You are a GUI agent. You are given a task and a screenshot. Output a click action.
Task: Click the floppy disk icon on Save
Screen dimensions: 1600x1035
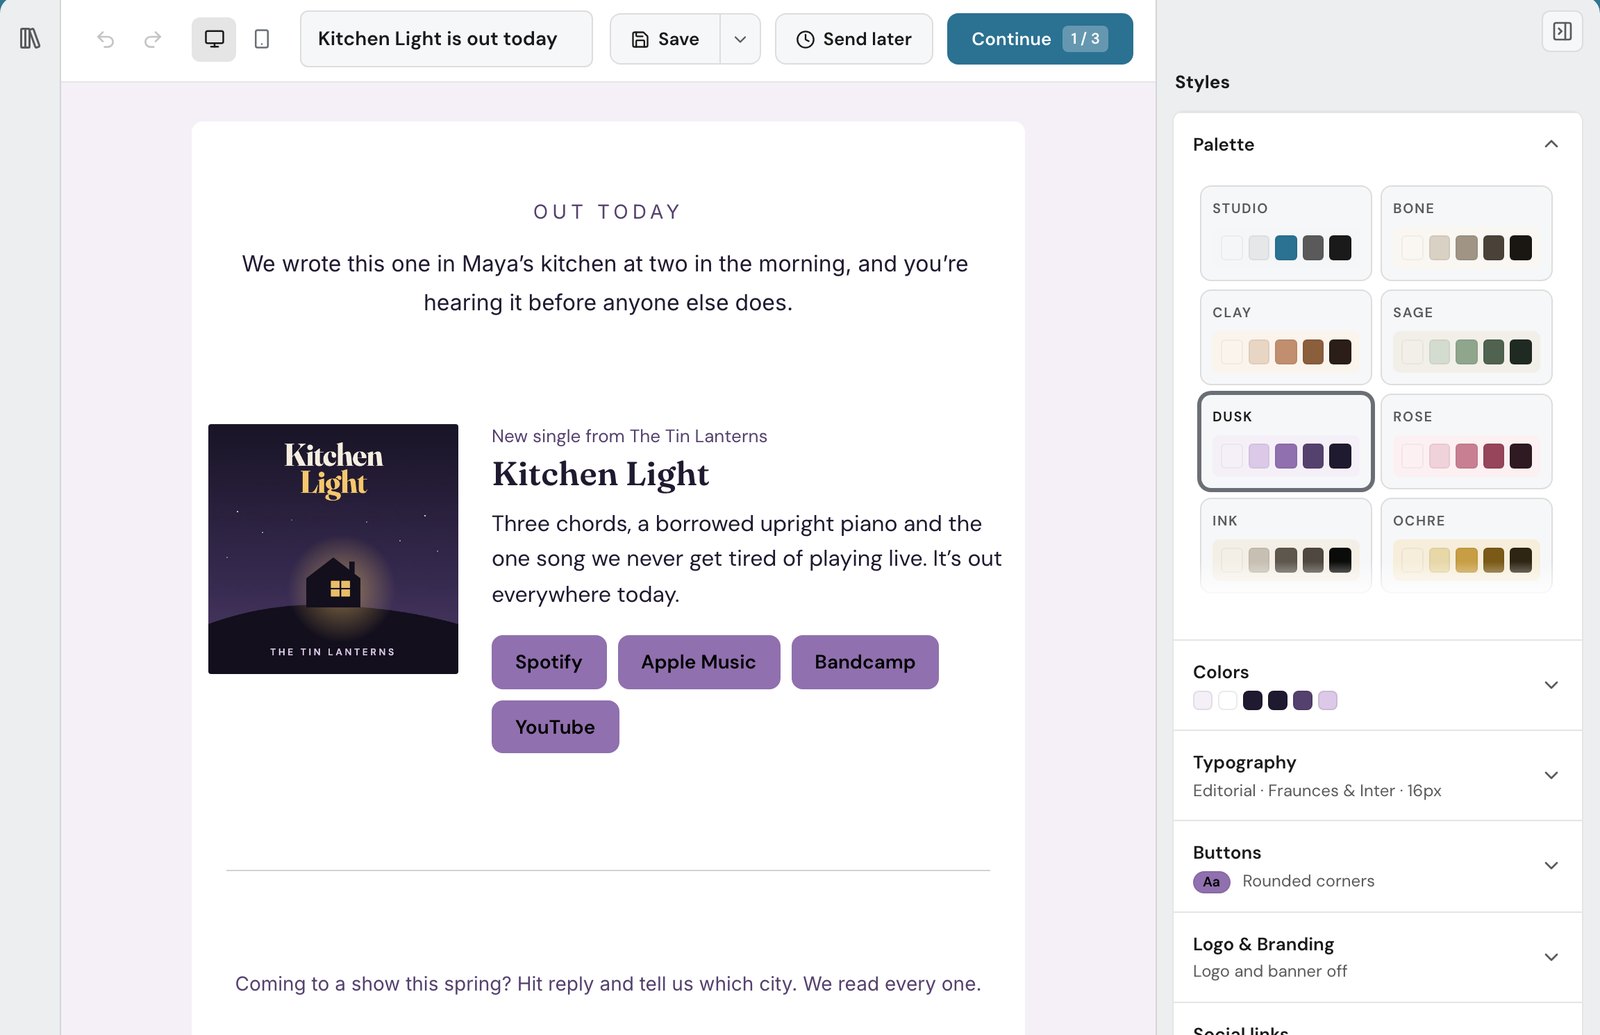[x=640, y=40]
